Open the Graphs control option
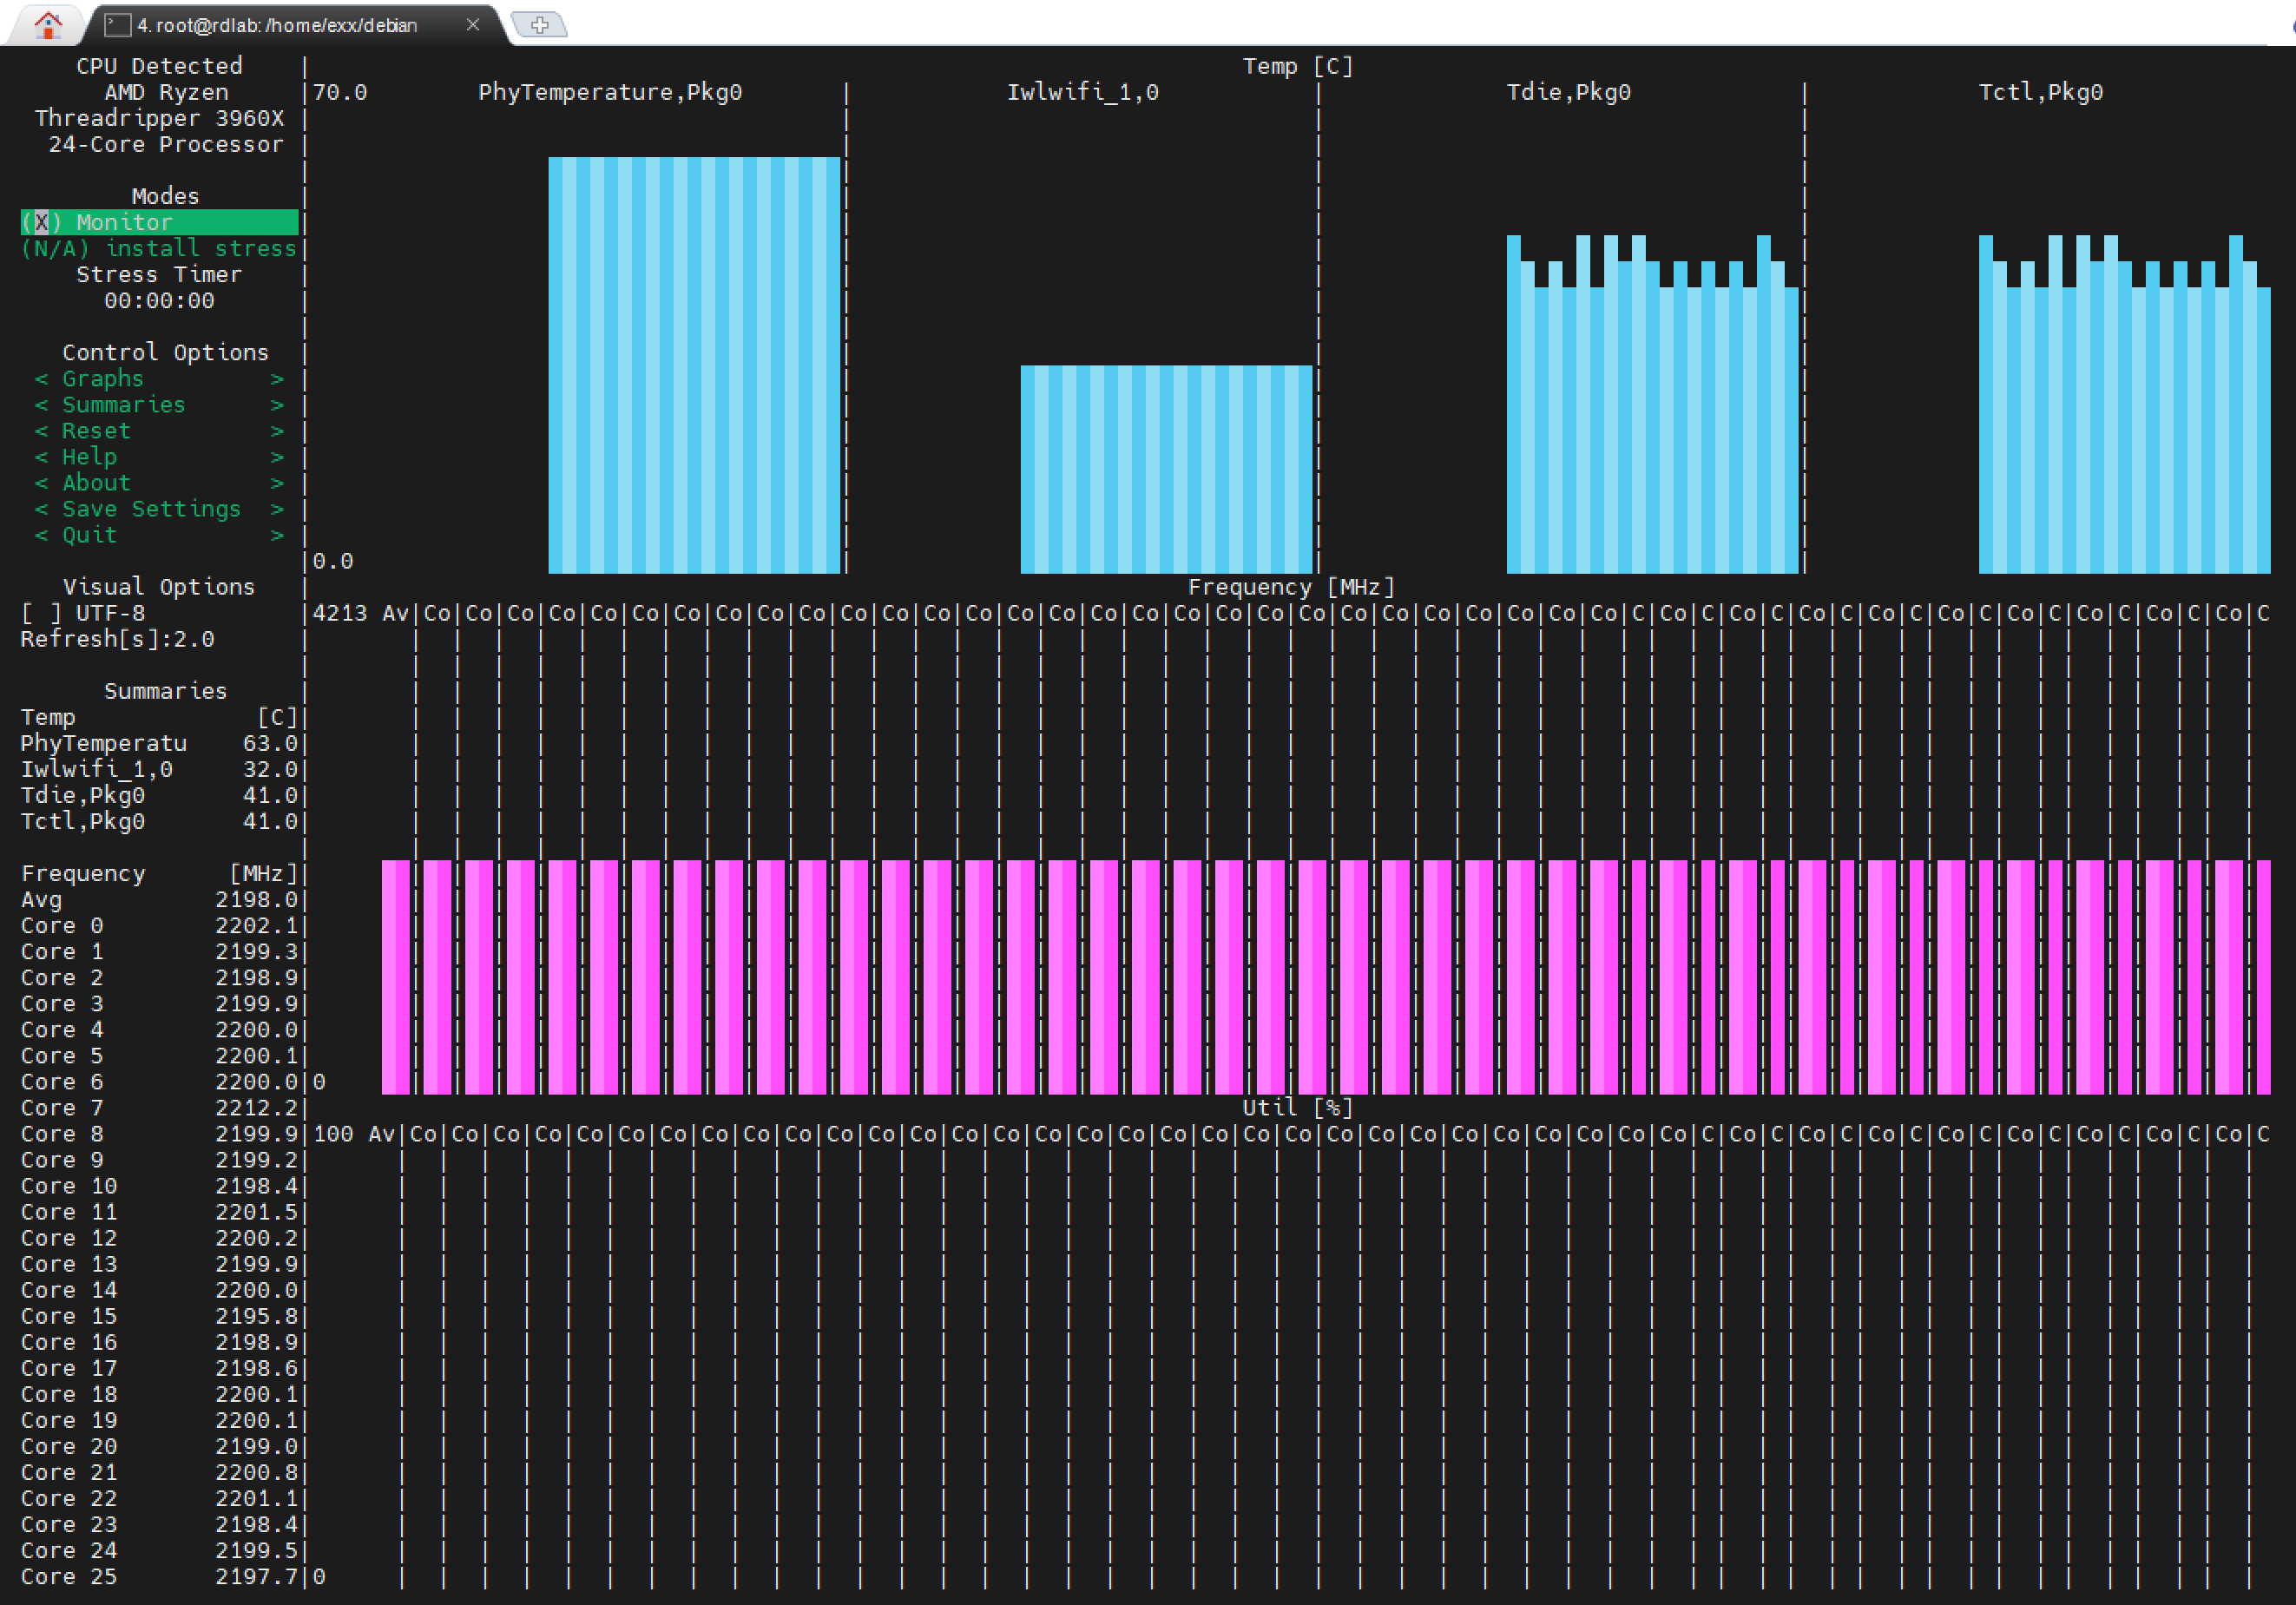The height and width of the screenshot is (1605, 2296). click(x=159, y=379)
